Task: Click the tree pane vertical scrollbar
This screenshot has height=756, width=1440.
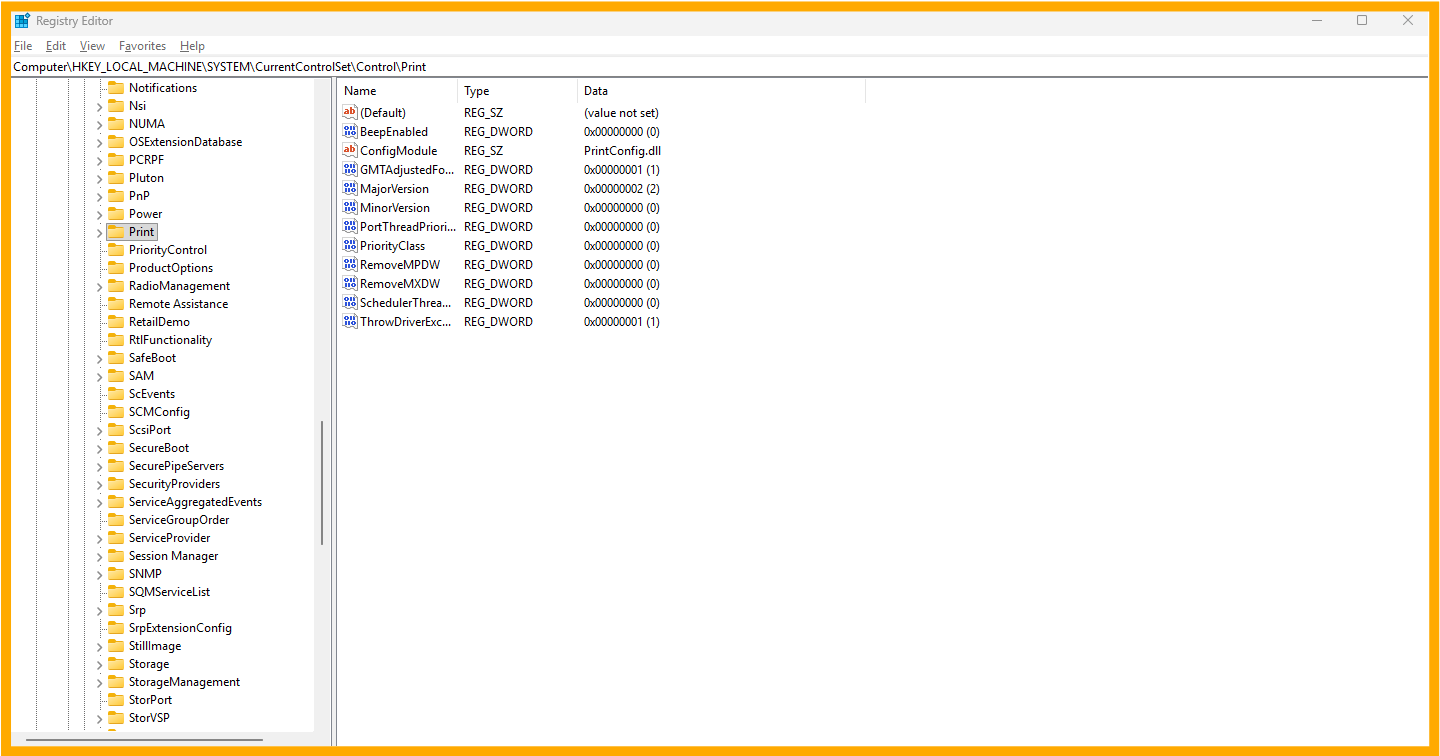Action: click(x=322, y=482)
